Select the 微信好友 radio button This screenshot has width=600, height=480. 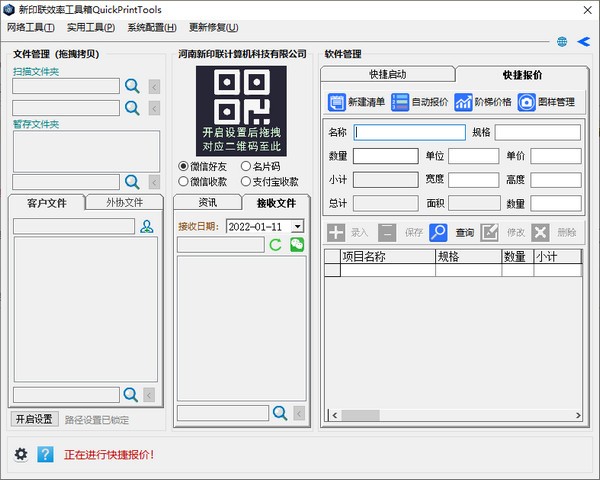pos(183,166)
